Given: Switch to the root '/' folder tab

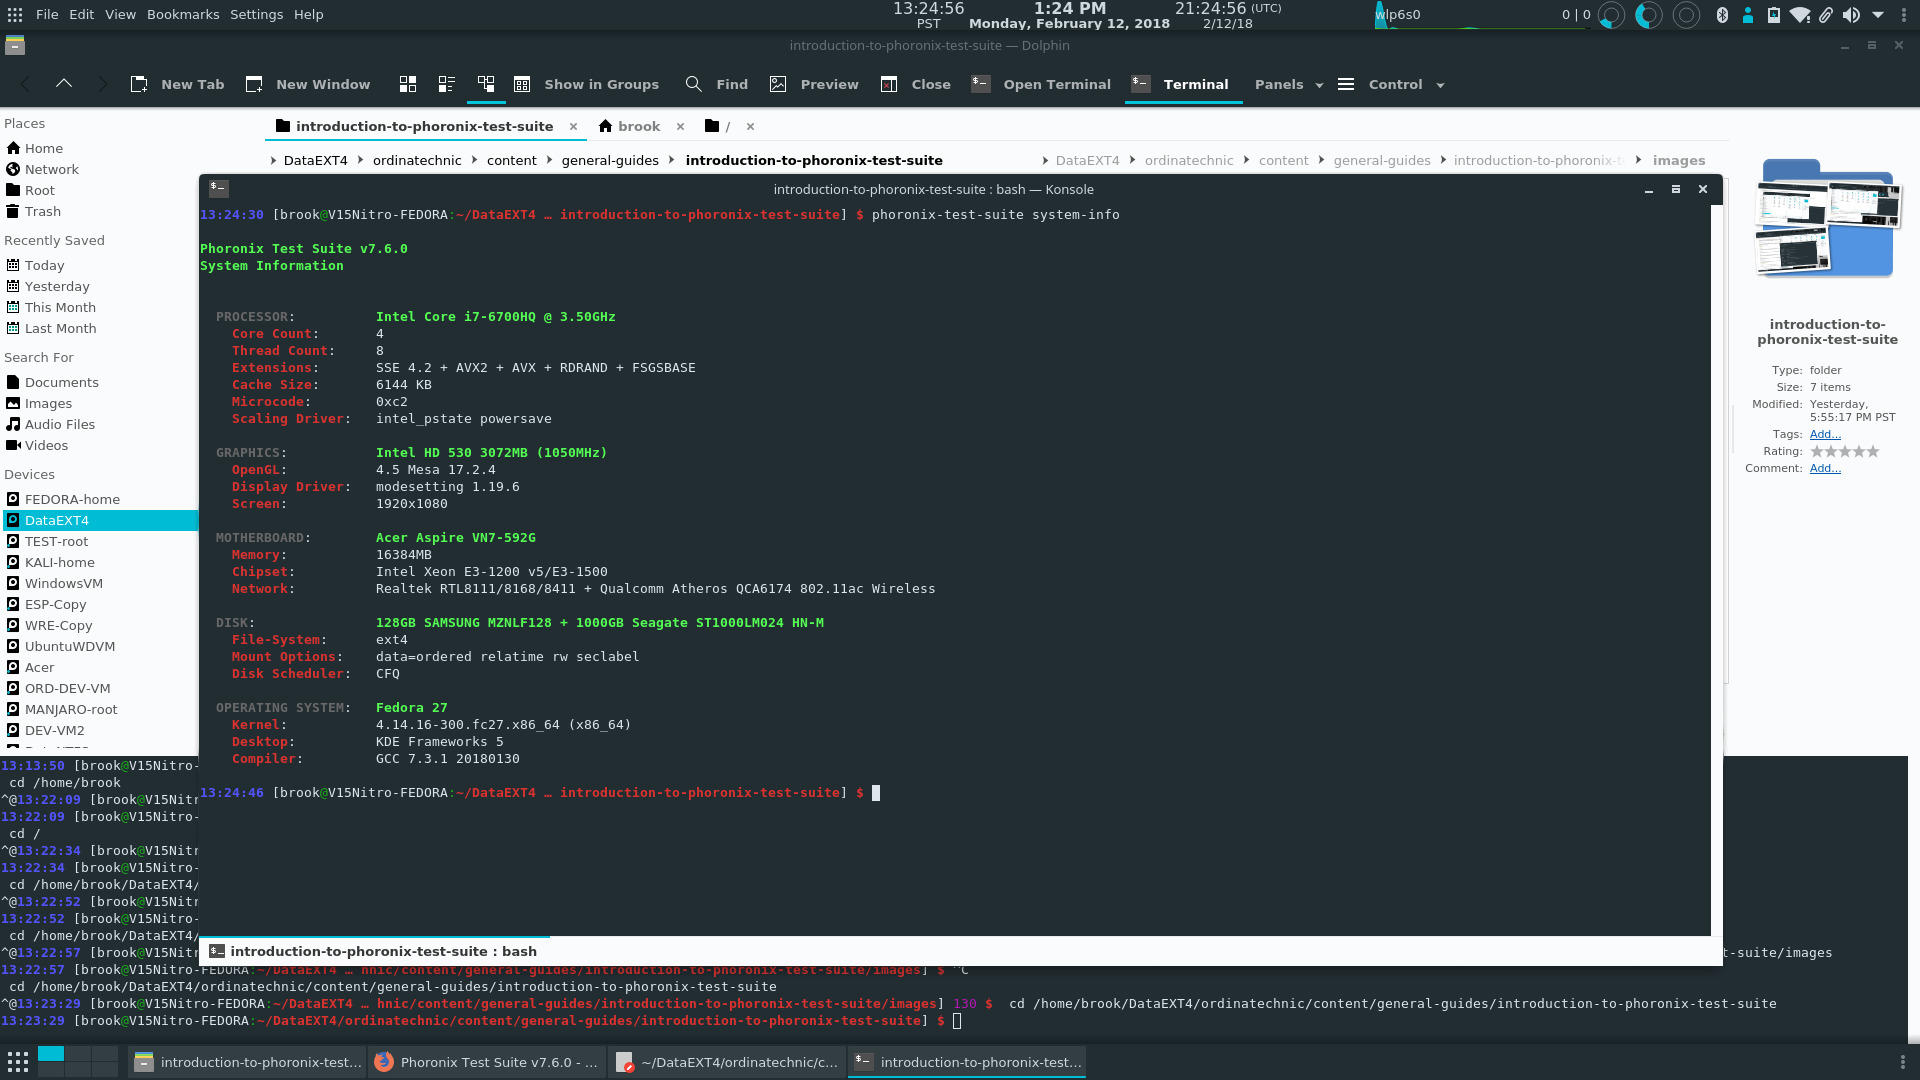Looking at the screenshot, I should [718, 126].
